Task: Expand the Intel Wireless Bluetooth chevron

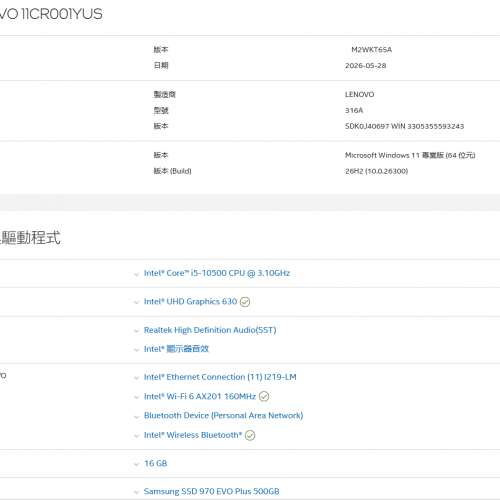Action: click(x=136, y=436)
